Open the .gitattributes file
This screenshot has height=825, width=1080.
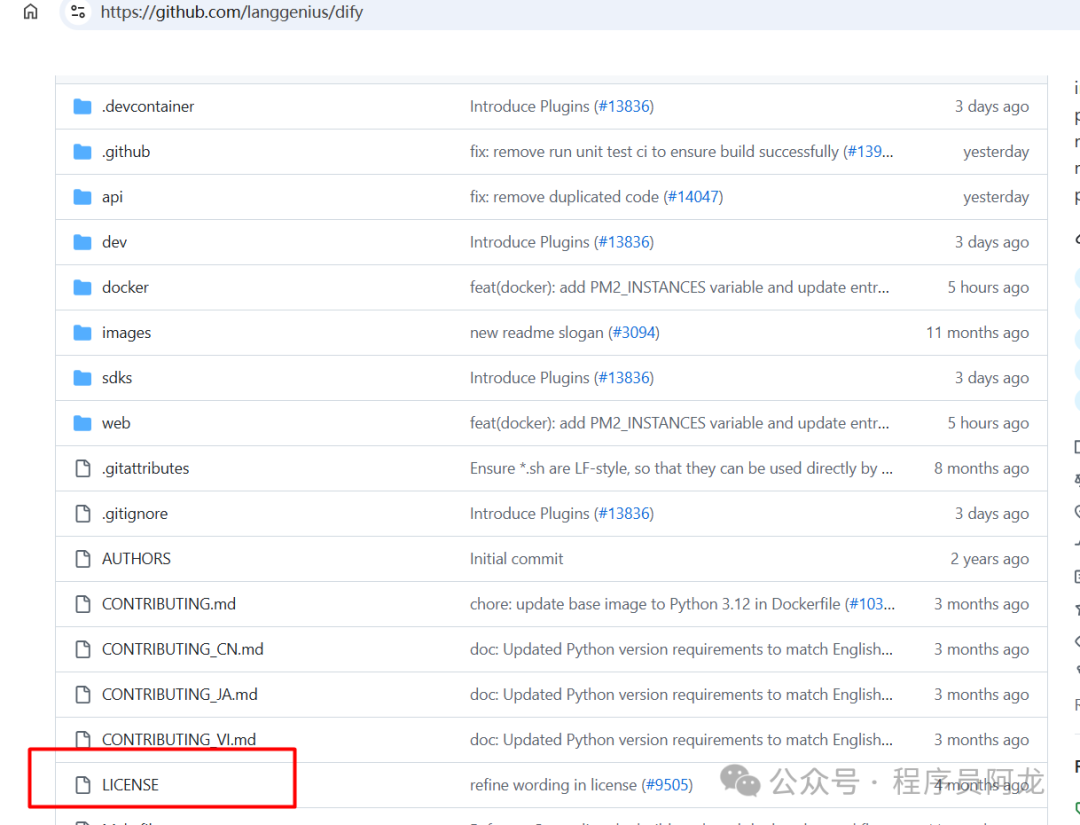[145, 468]
